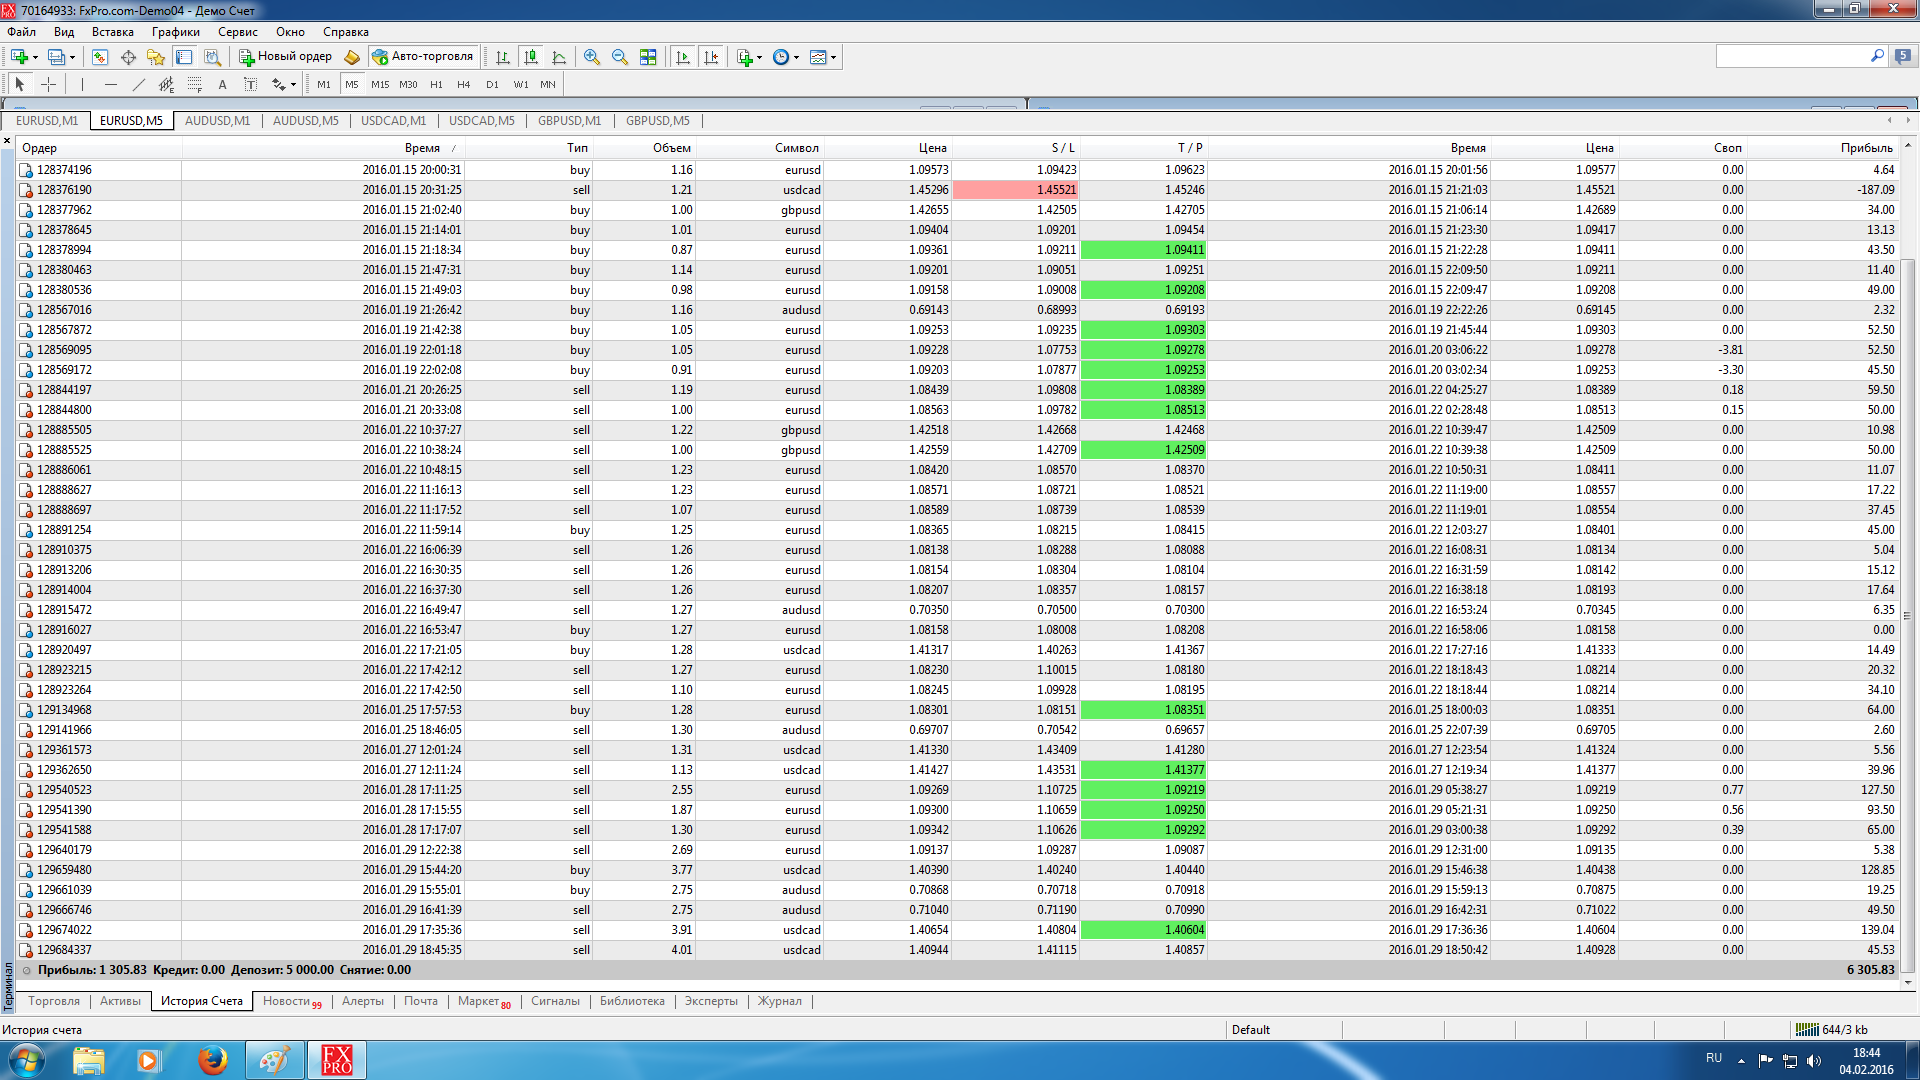The height and width of the screenshot is (1080, 1920).
Task: Open the Сервис menu
Action: [x=238, y=32]
